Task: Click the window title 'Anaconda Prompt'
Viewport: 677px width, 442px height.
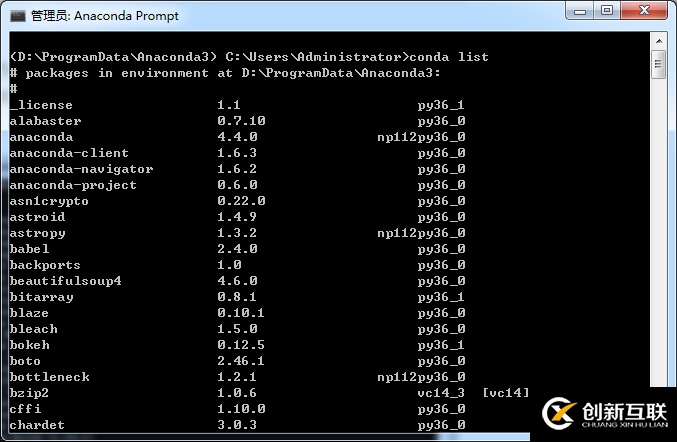Action: 126,16
